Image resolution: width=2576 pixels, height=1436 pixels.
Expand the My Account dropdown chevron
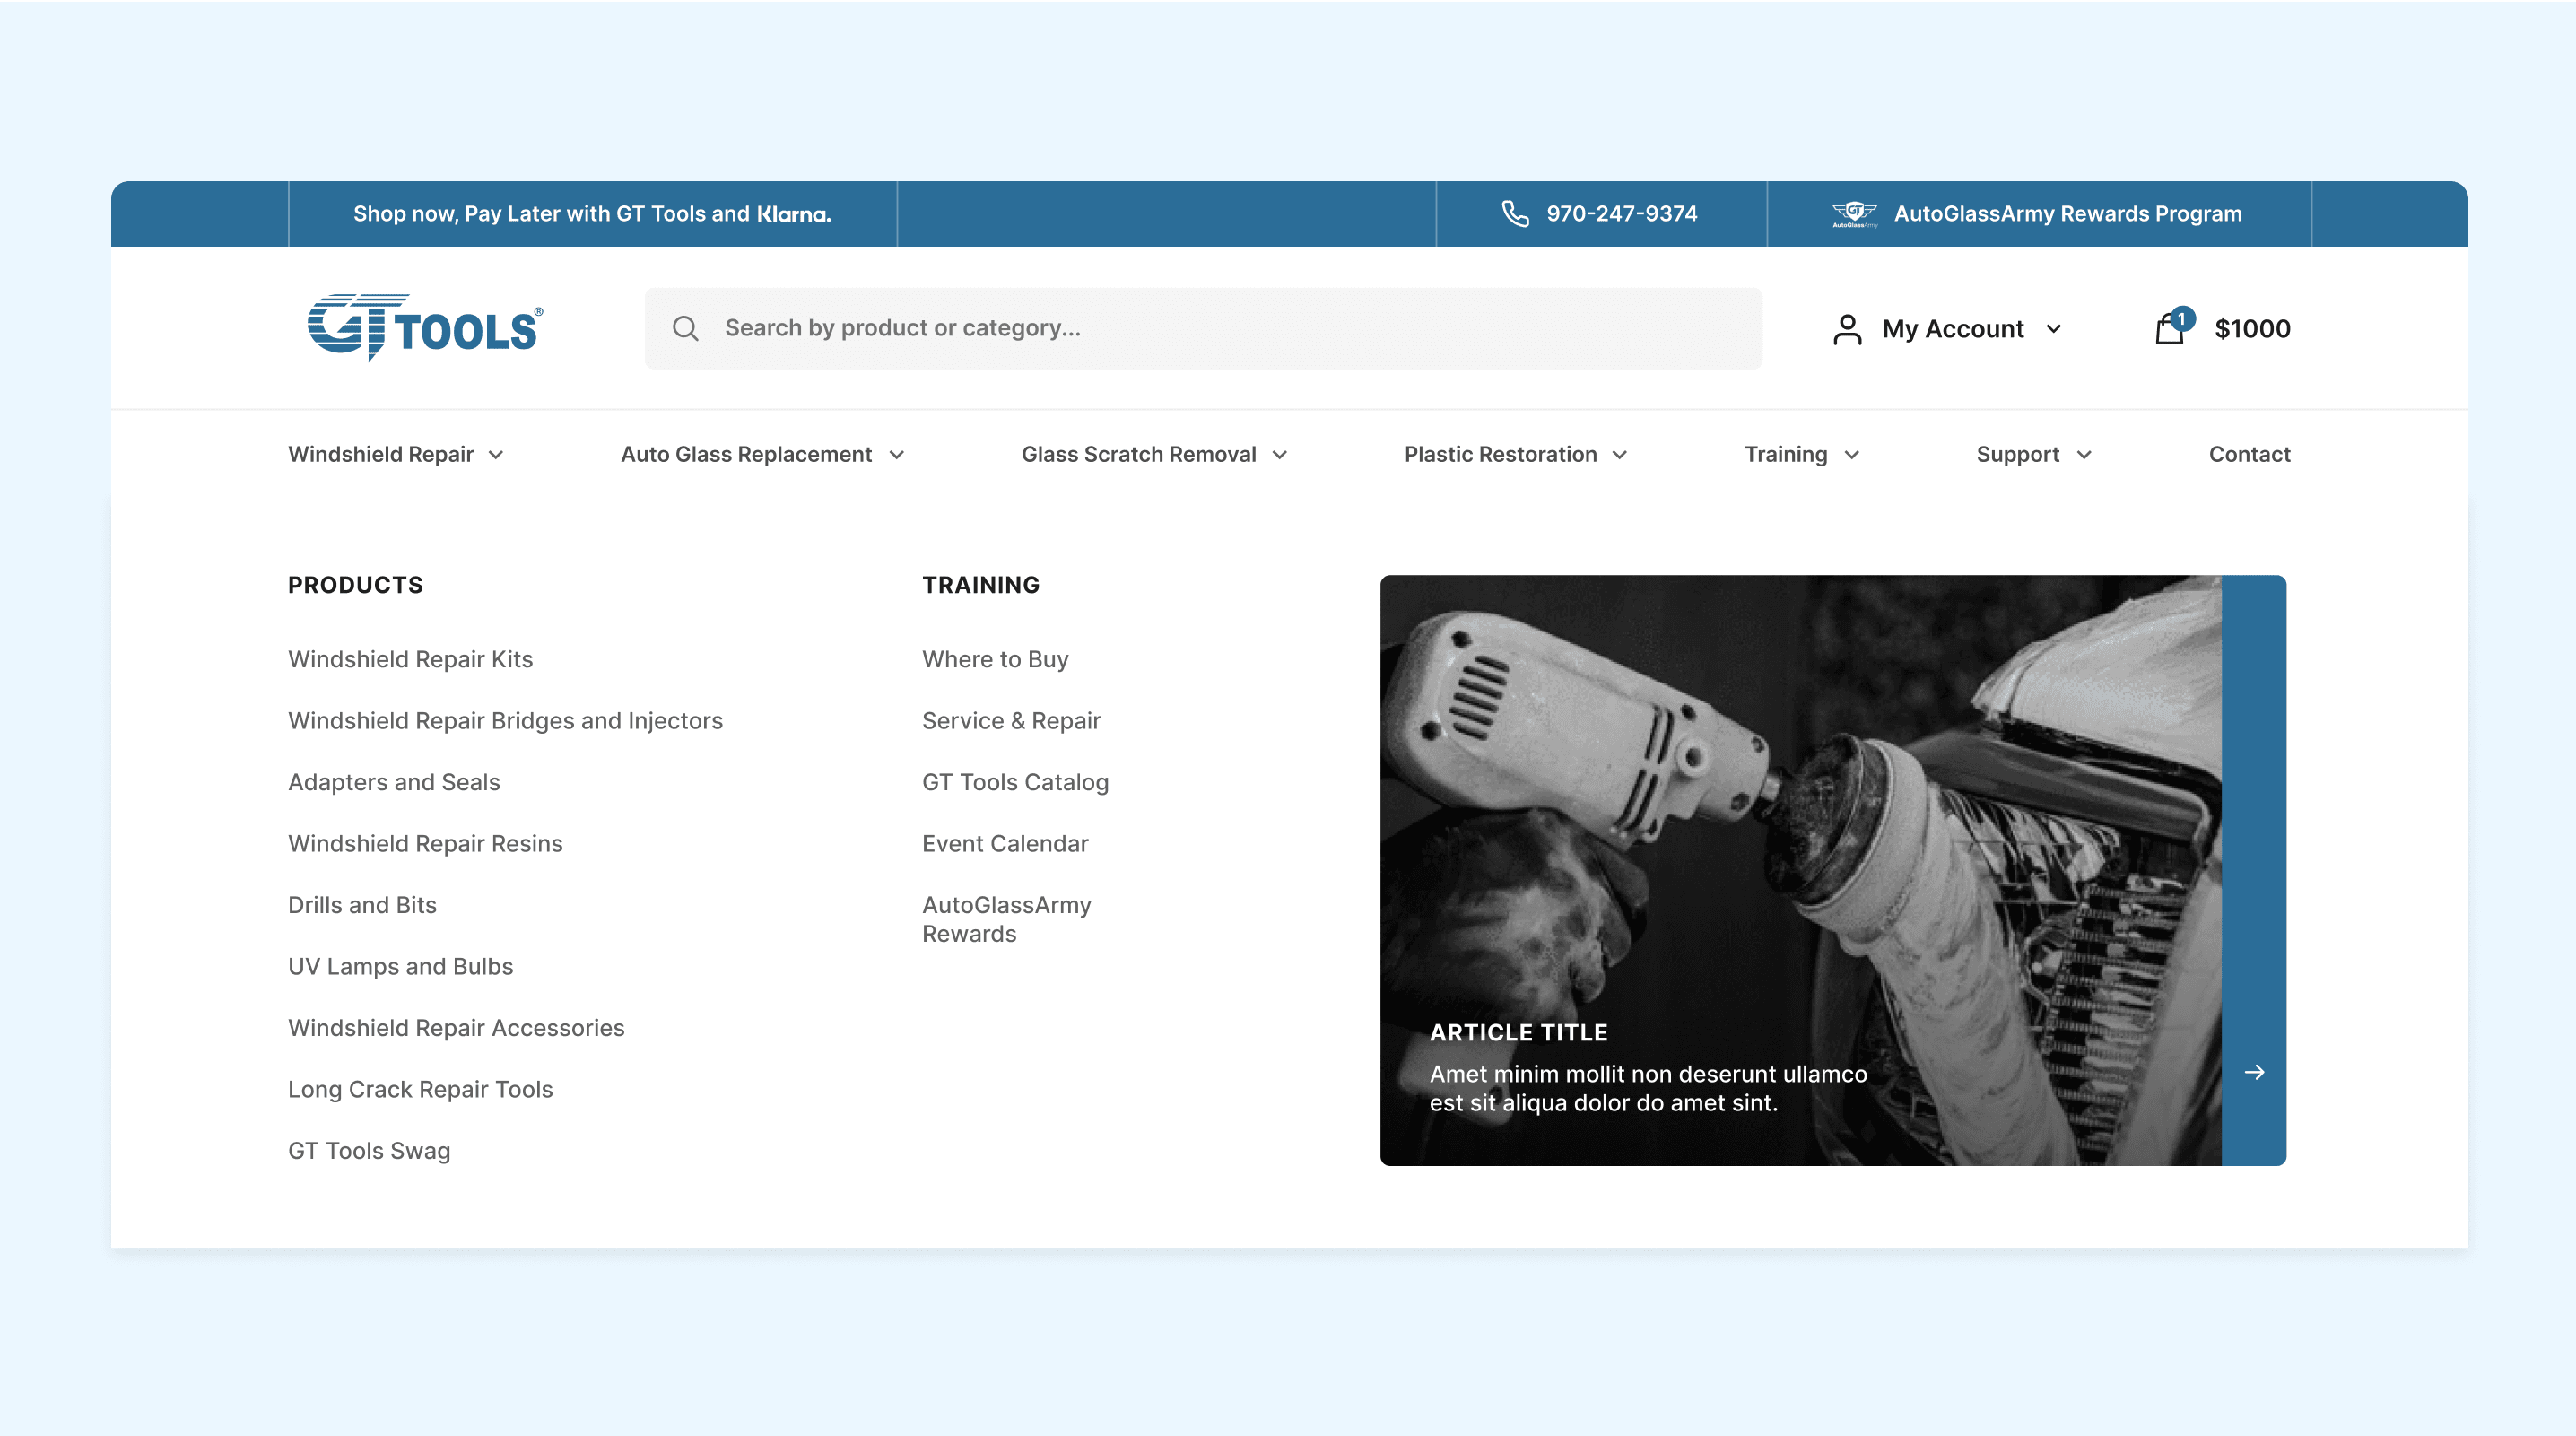click(x=2054, y=329)
